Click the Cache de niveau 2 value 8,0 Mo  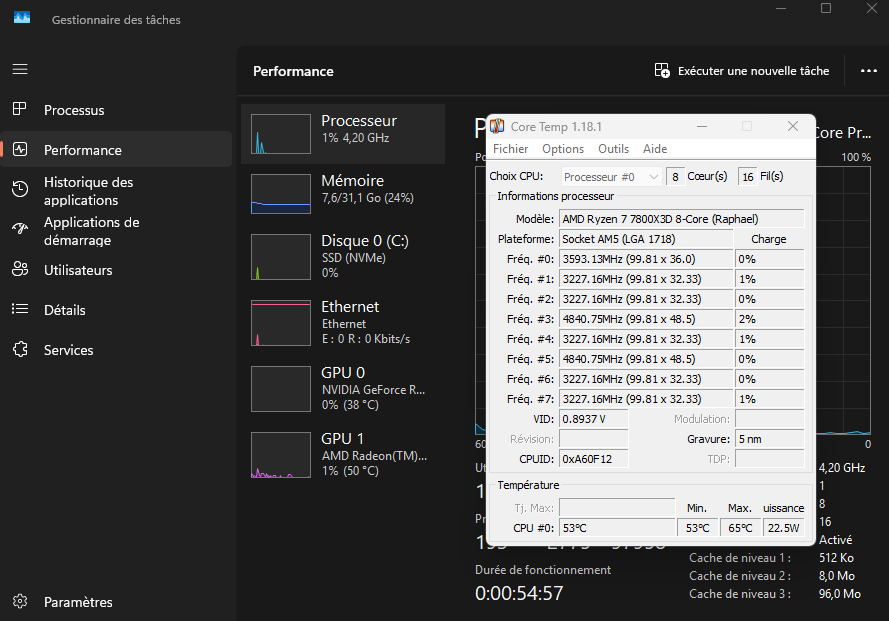tap(837, 576)
